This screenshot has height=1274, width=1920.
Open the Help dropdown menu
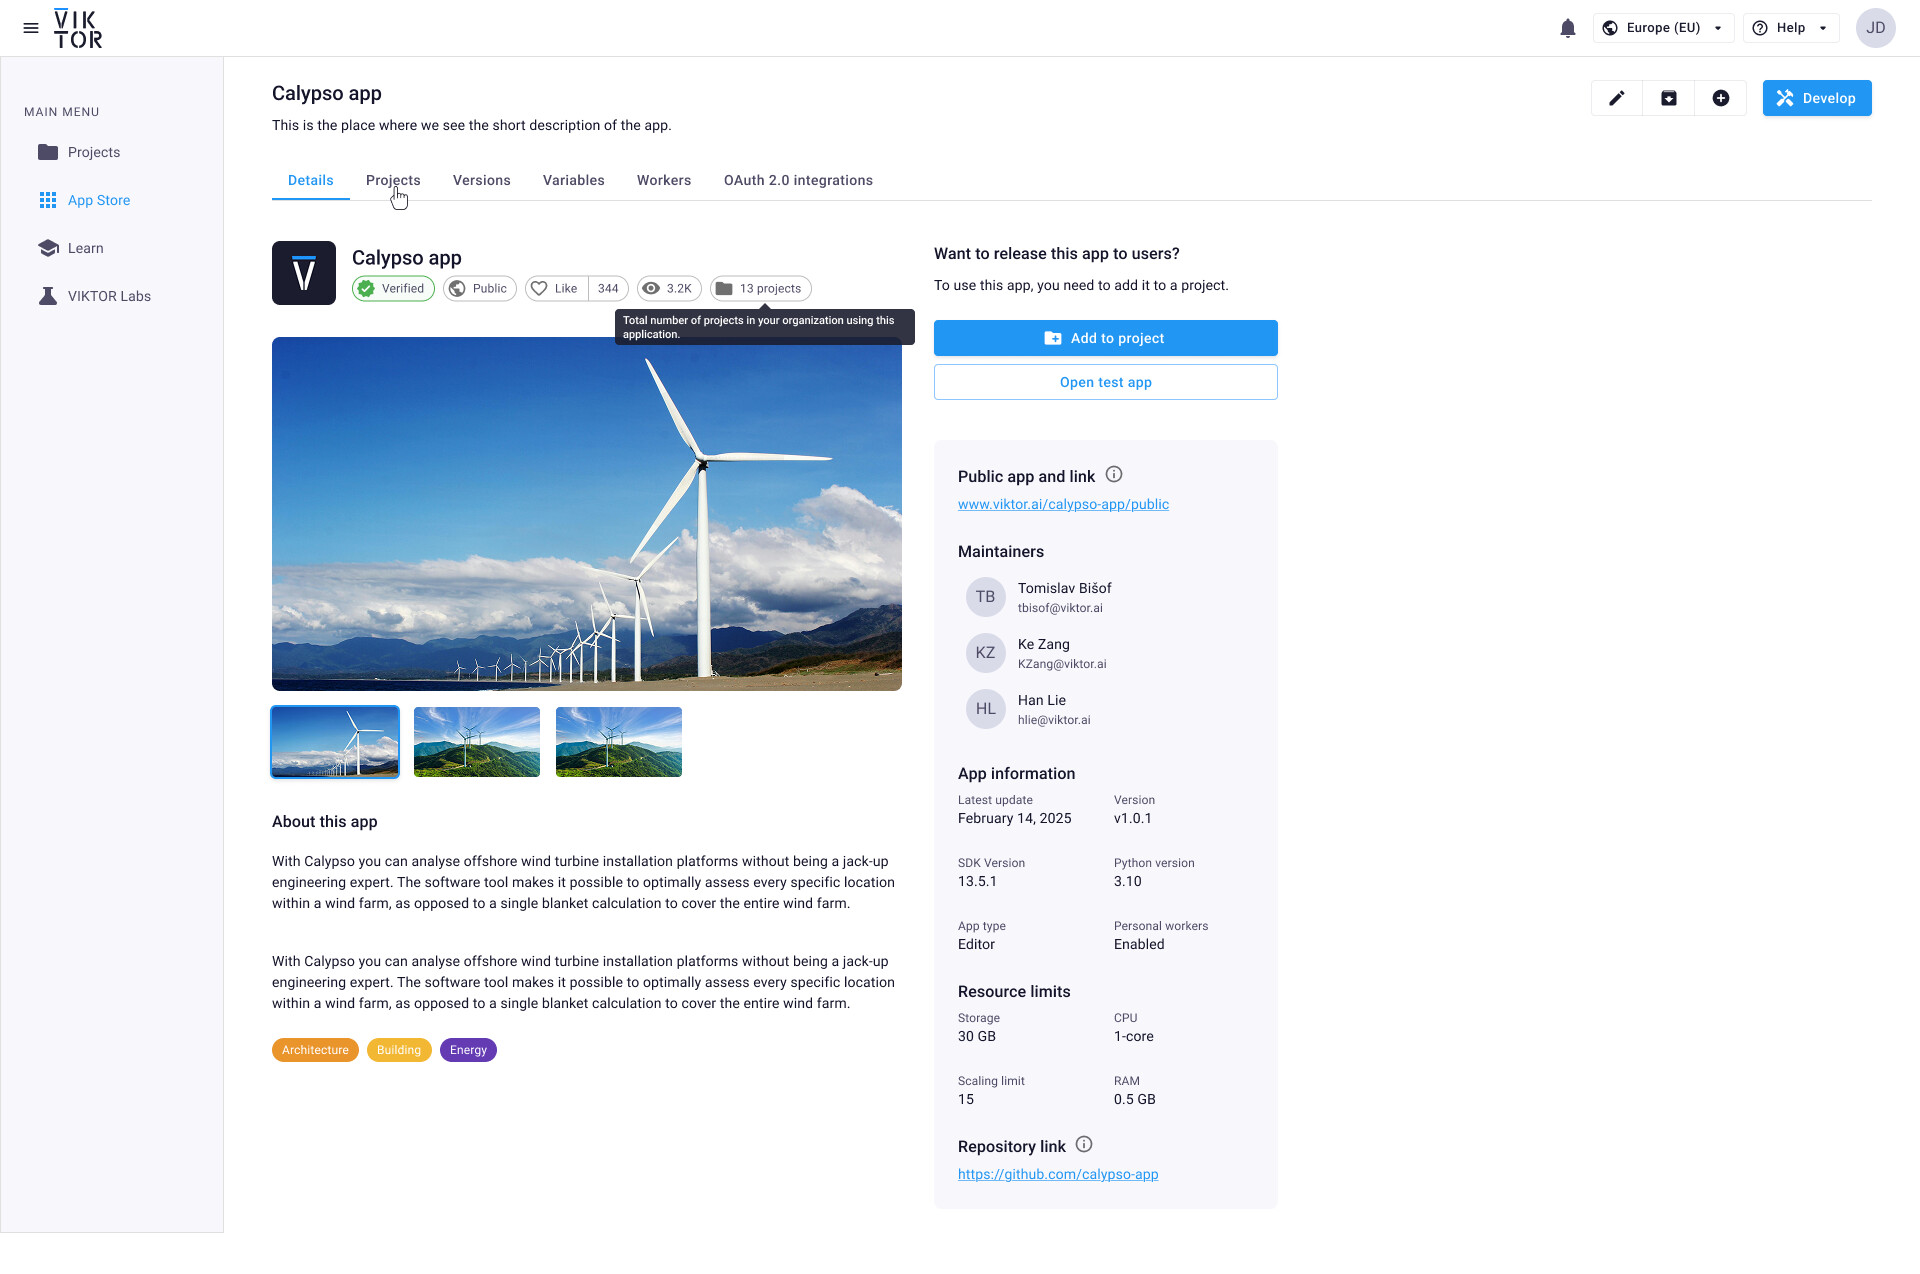click(1790, 28)
